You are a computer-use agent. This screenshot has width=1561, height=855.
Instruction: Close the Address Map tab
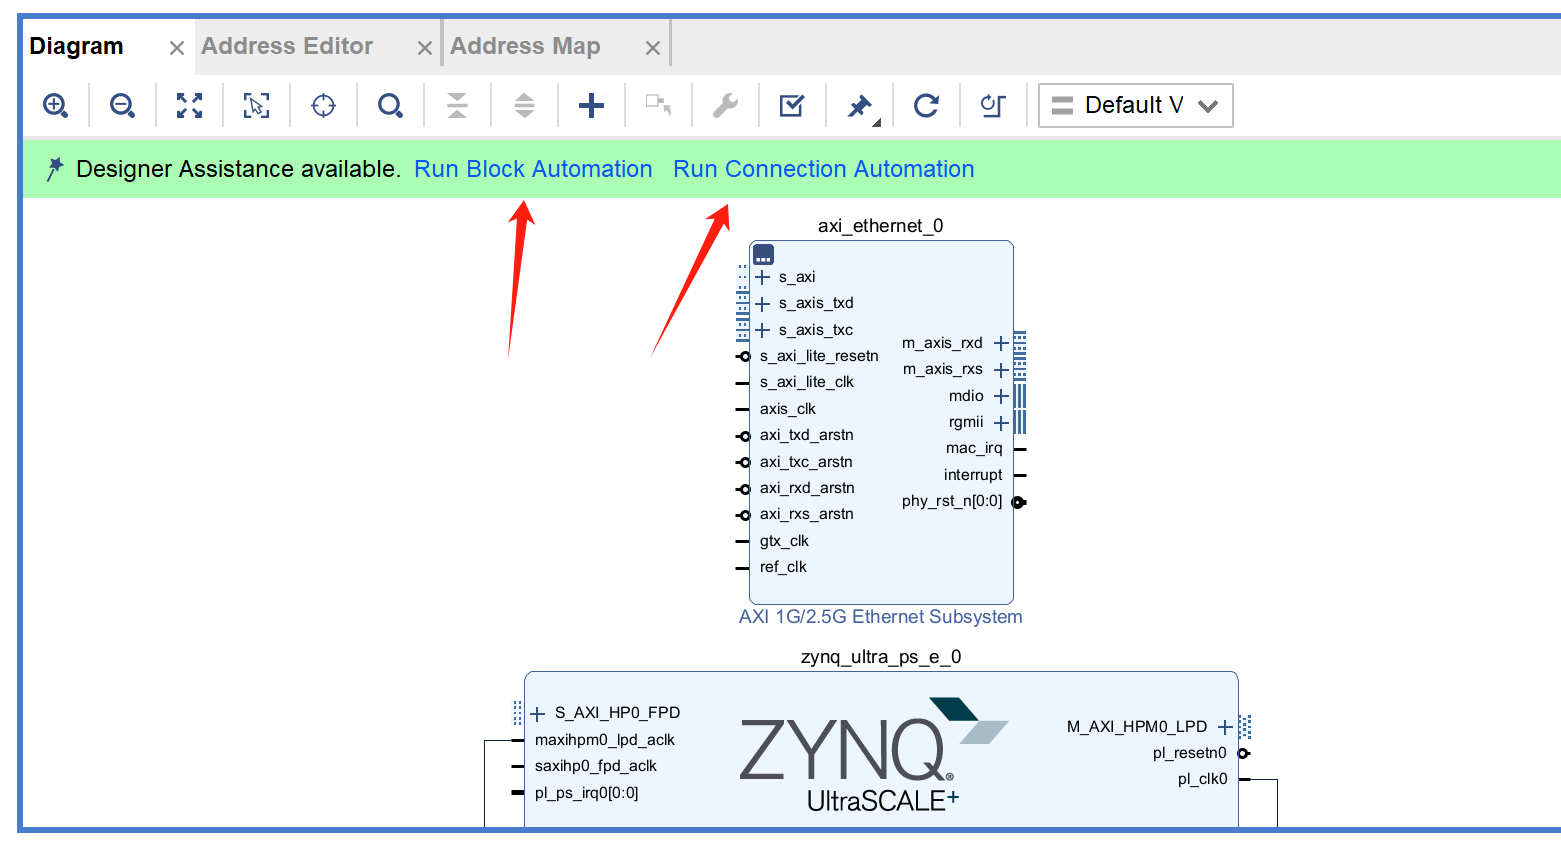[653, 48]
